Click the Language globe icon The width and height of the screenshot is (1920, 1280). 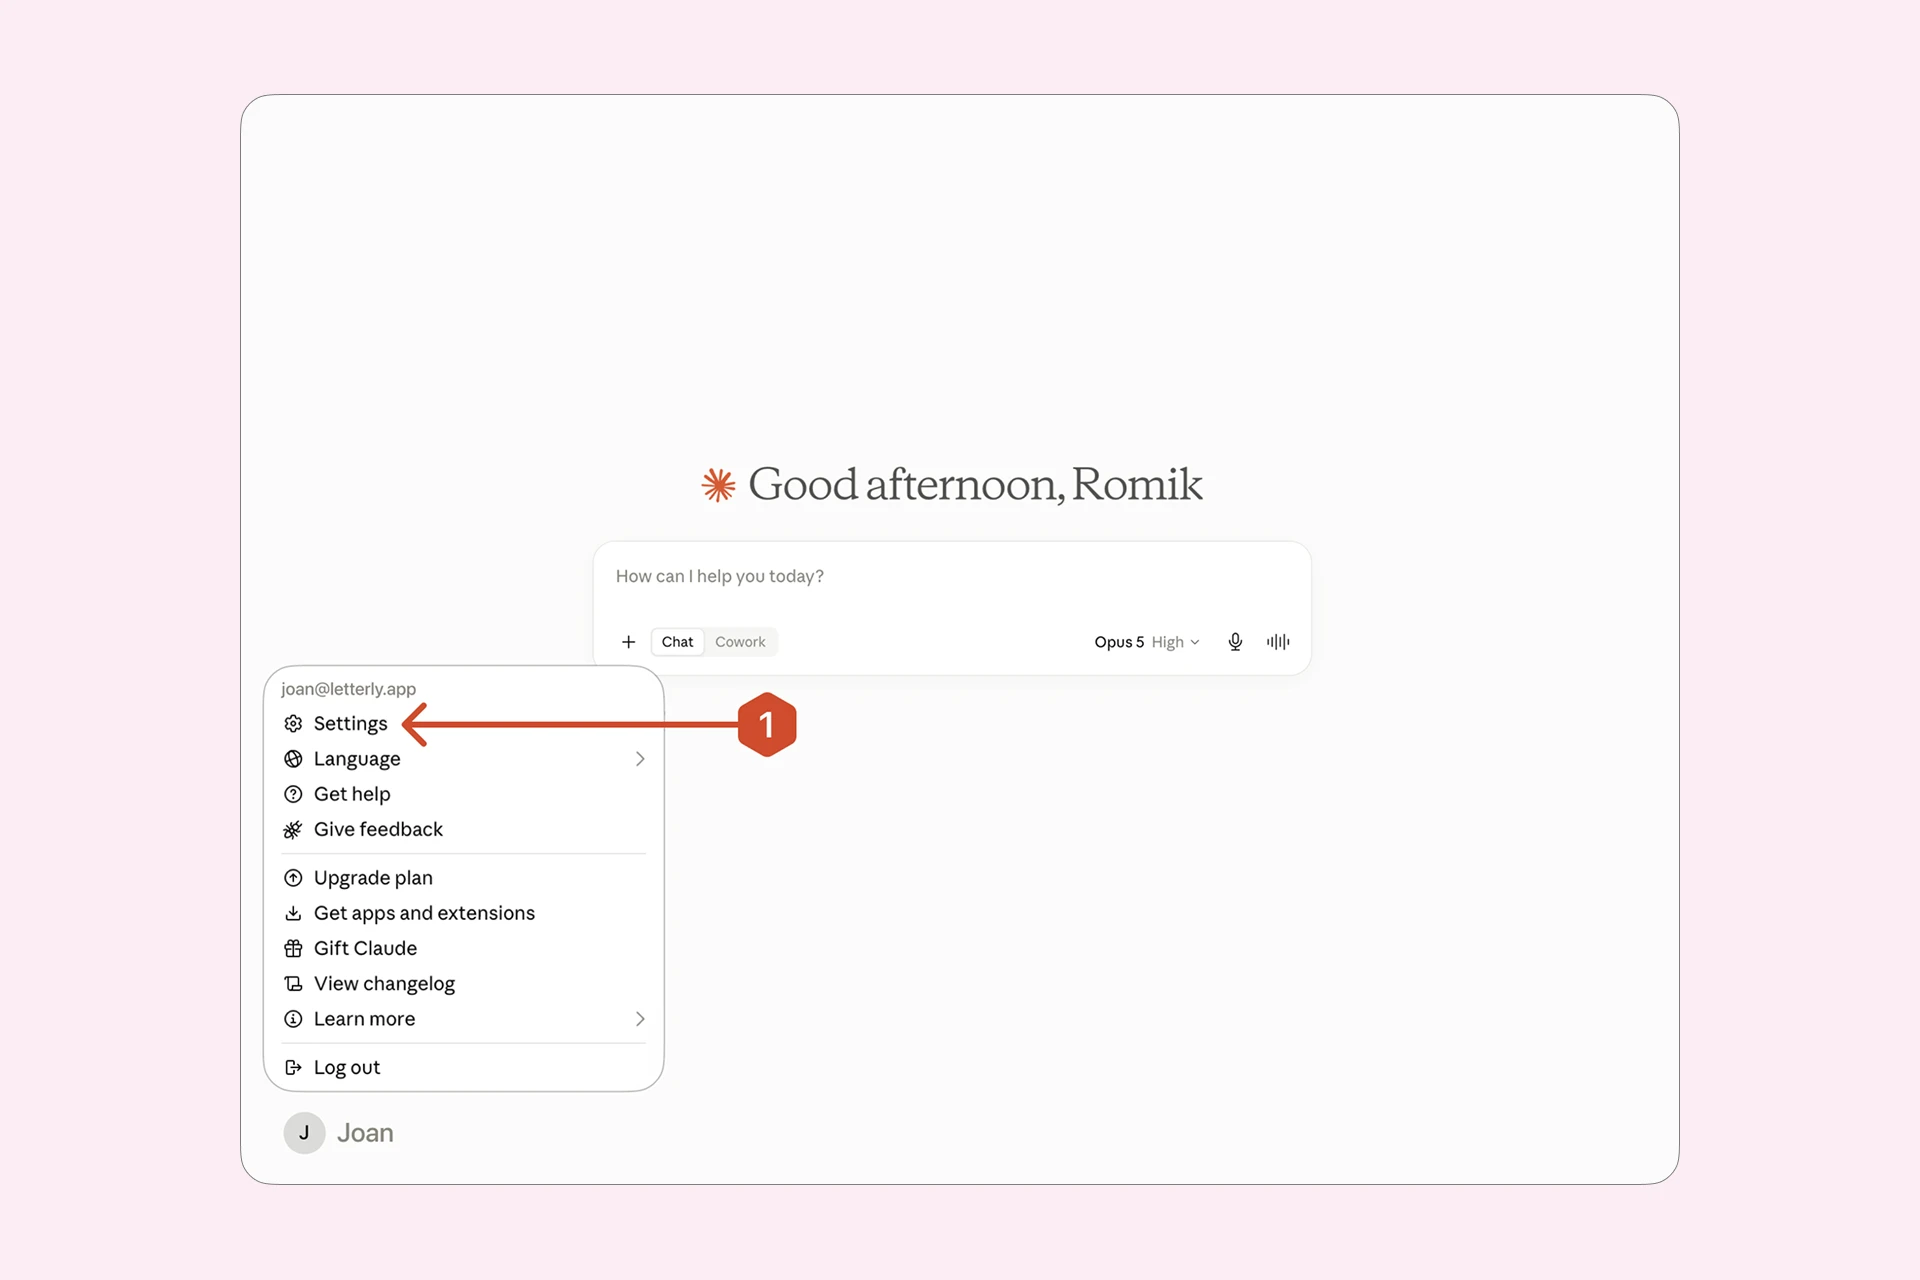[293, 759]
